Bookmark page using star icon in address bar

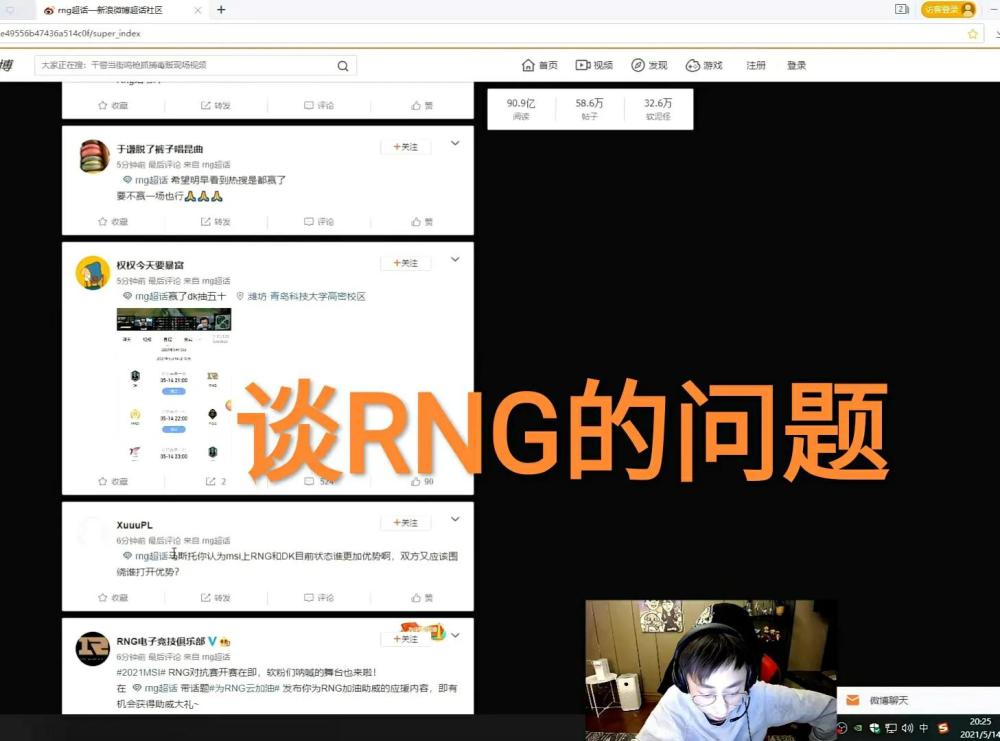pos(973,34)
